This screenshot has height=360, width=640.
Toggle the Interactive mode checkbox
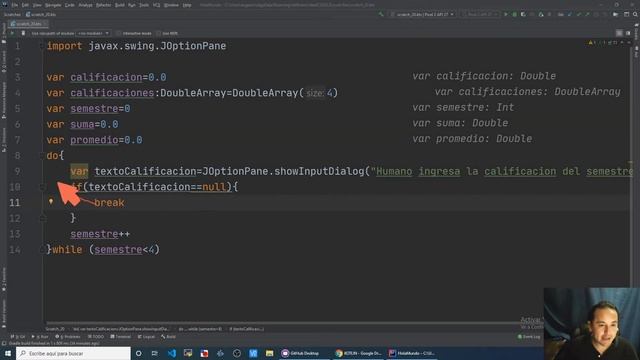[119, 33]
